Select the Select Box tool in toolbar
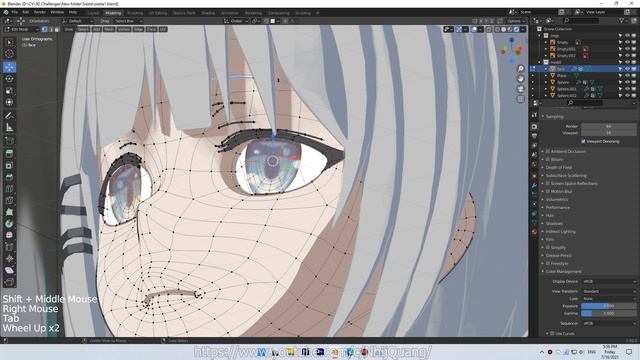This screenshot has height=360, width=640. coord(9,42)
